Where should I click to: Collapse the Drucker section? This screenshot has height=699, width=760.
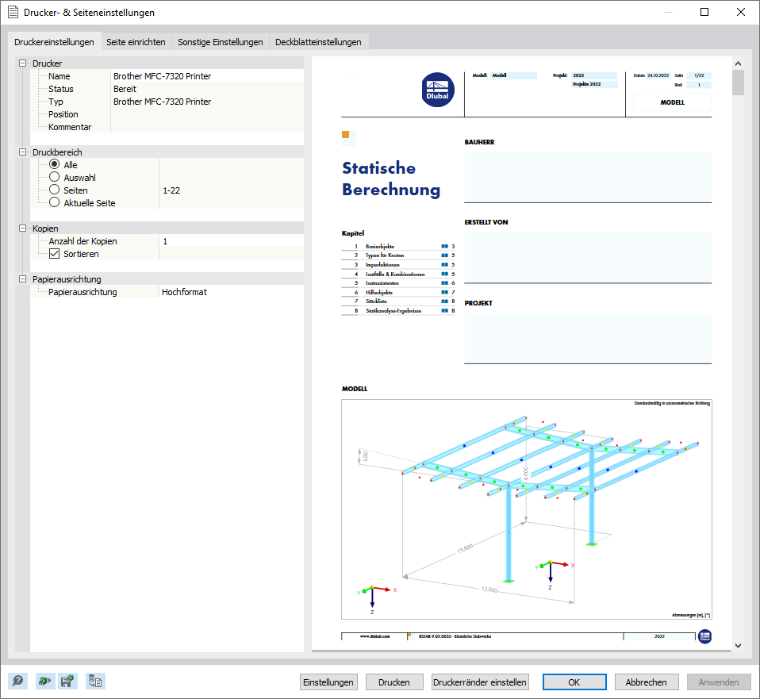pos(22,63)
